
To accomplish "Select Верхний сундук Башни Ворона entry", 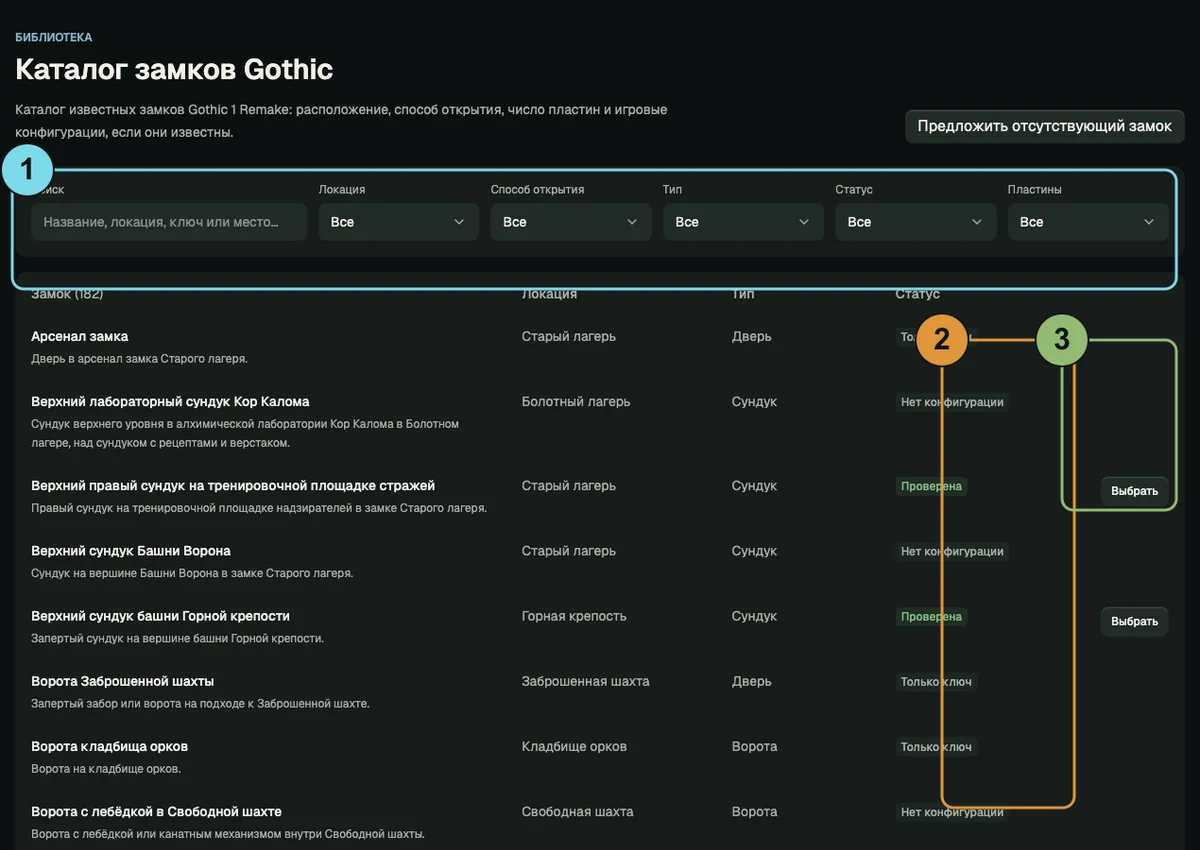I will pyautogui.click(x=131, y=551).
